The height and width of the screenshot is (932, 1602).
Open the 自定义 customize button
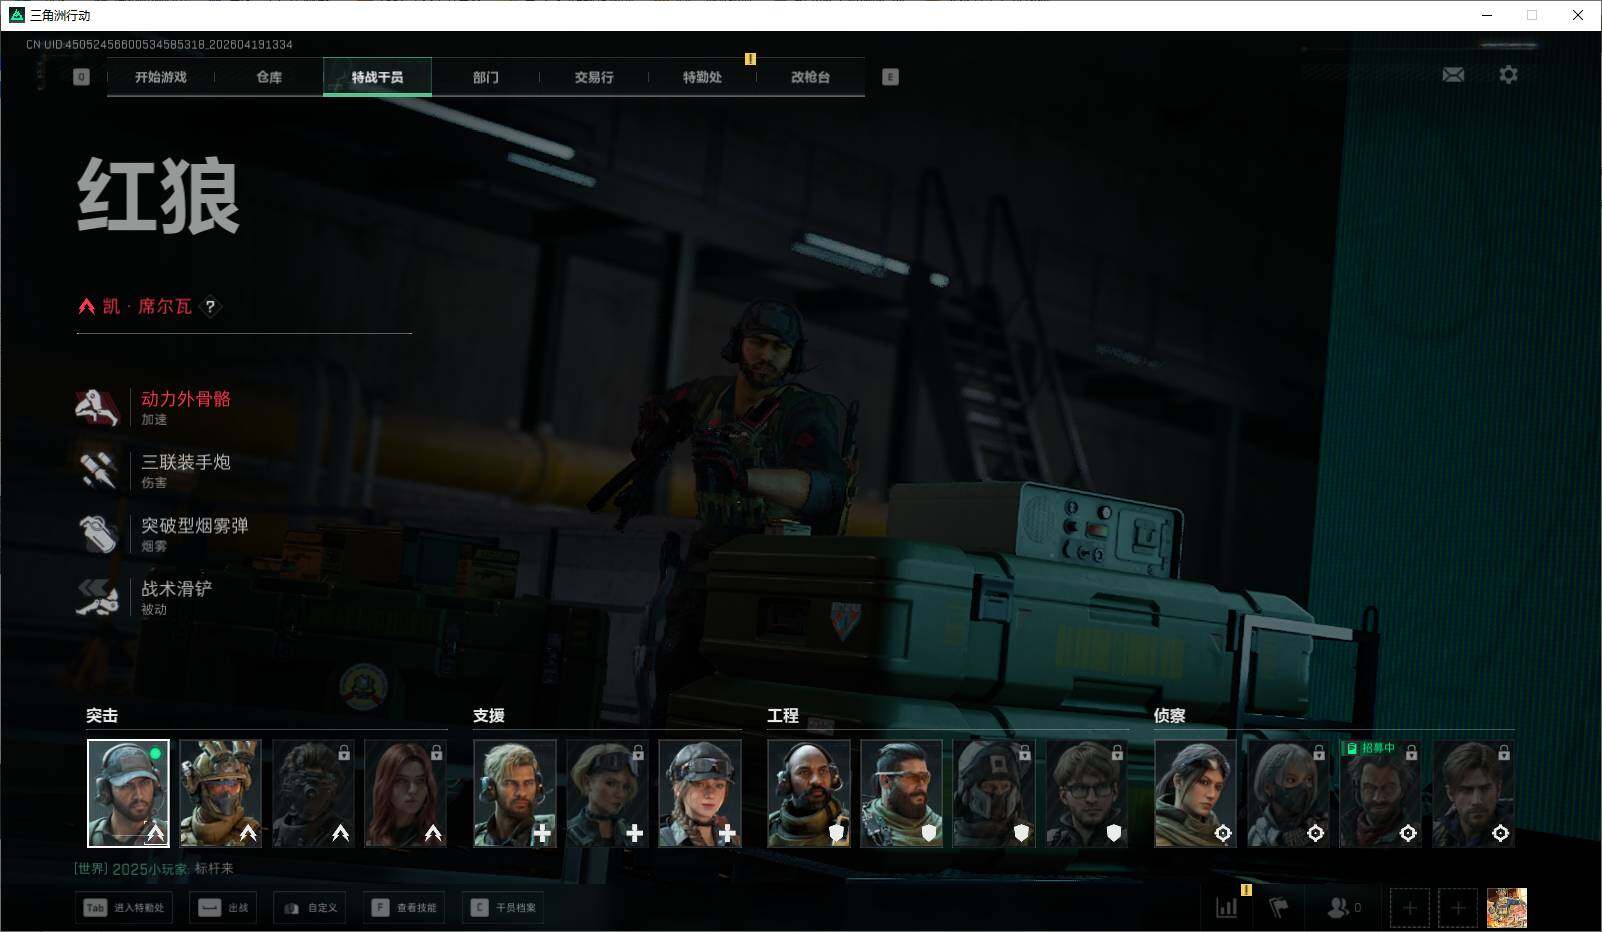point(310,908)
